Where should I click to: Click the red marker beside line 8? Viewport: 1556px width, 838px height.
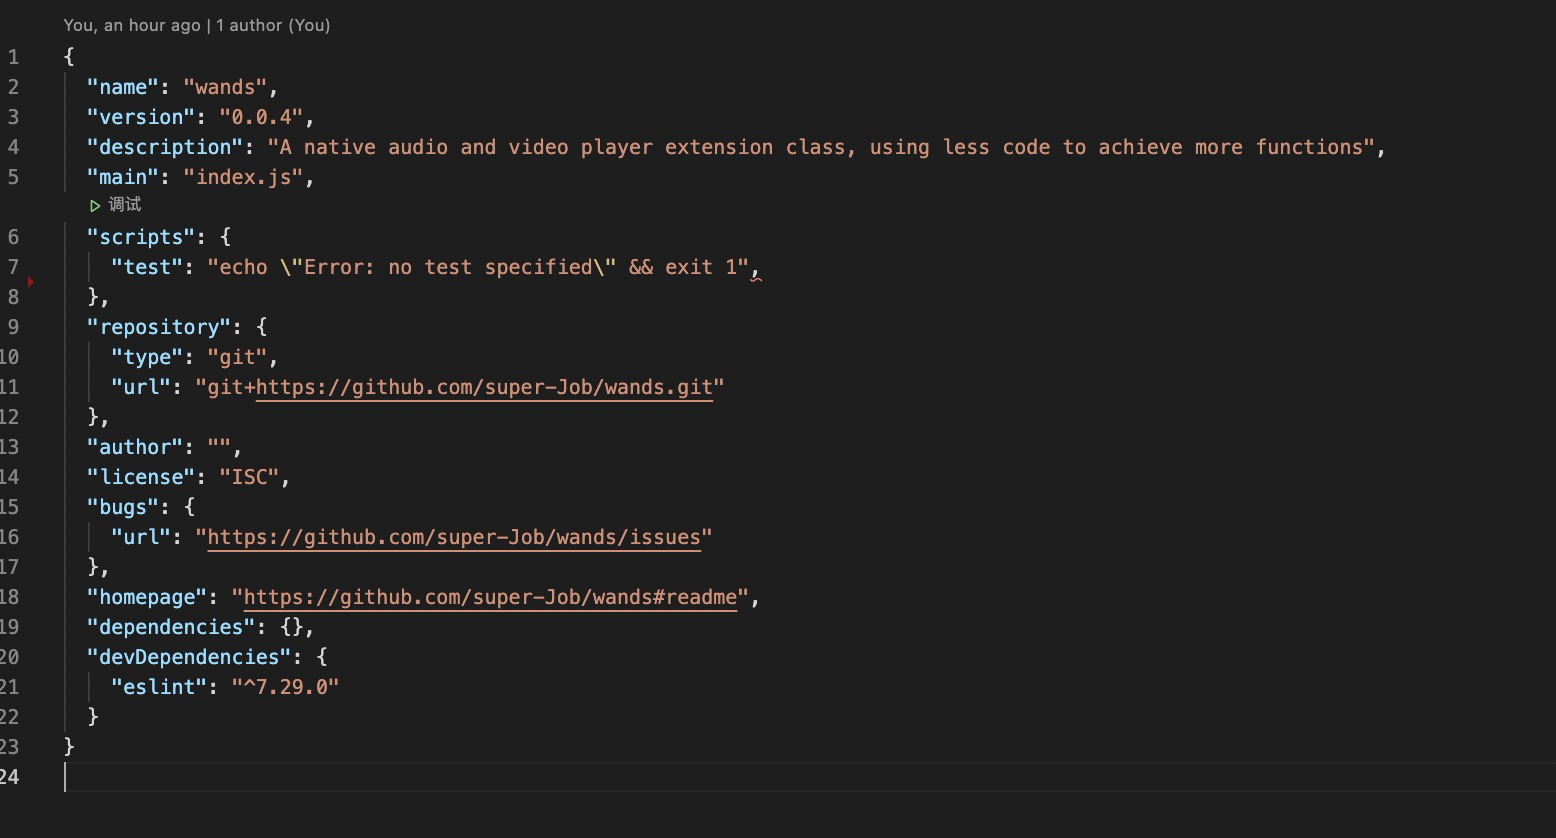[31, 282]
